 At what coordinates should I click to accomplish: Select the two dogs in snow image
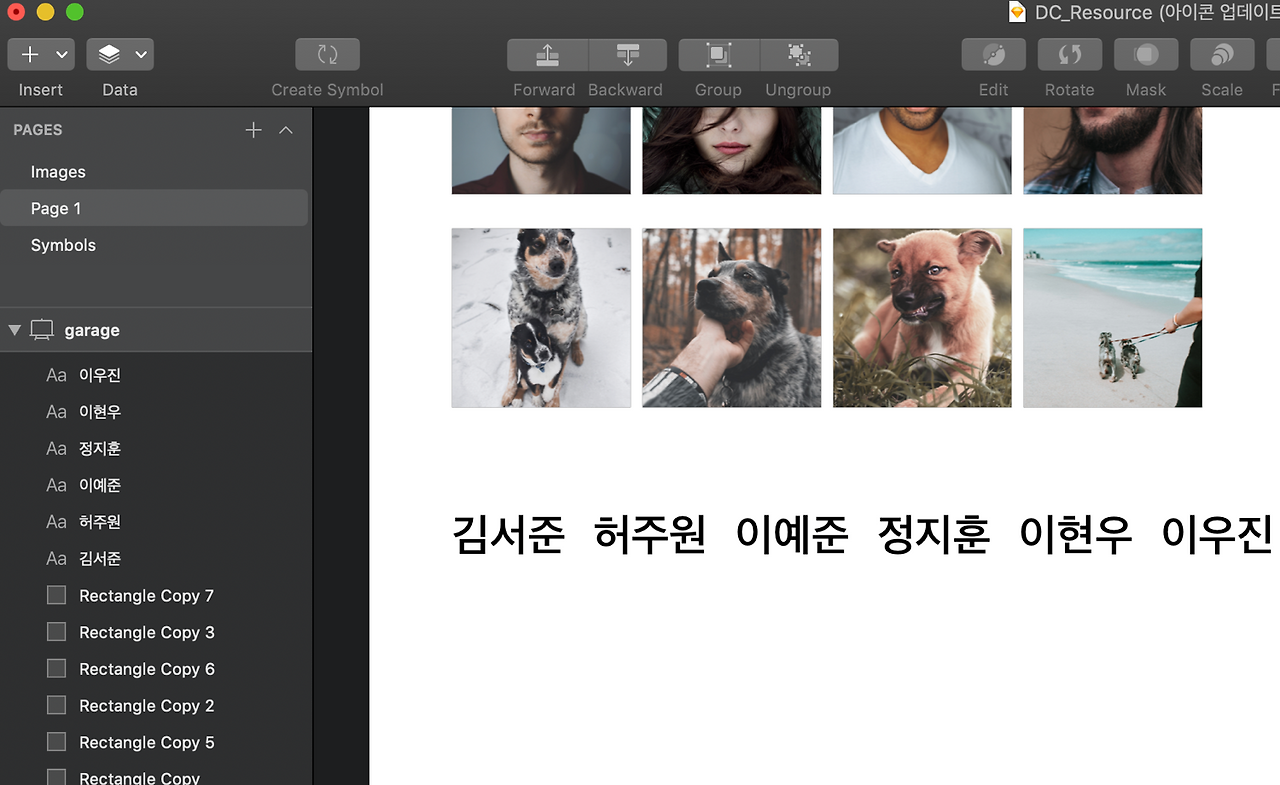[x=541, y=318]
